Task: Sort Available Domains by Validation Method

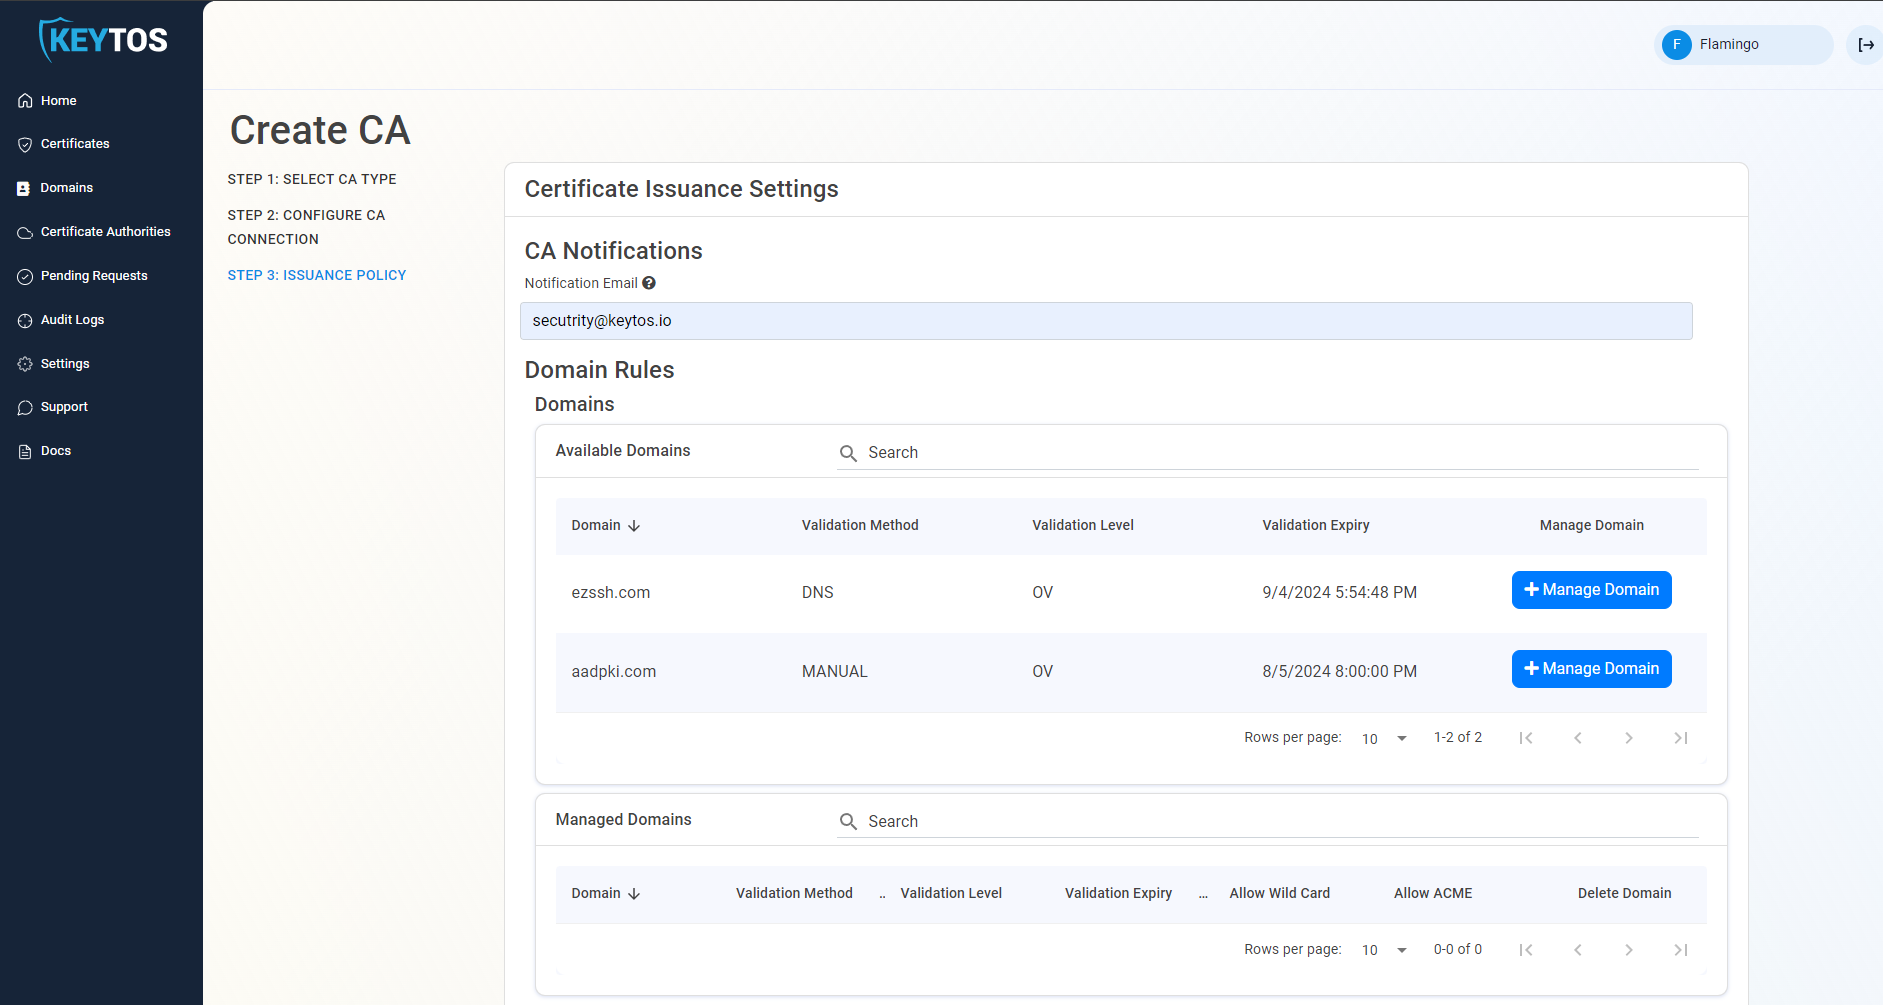Action: 860,525
